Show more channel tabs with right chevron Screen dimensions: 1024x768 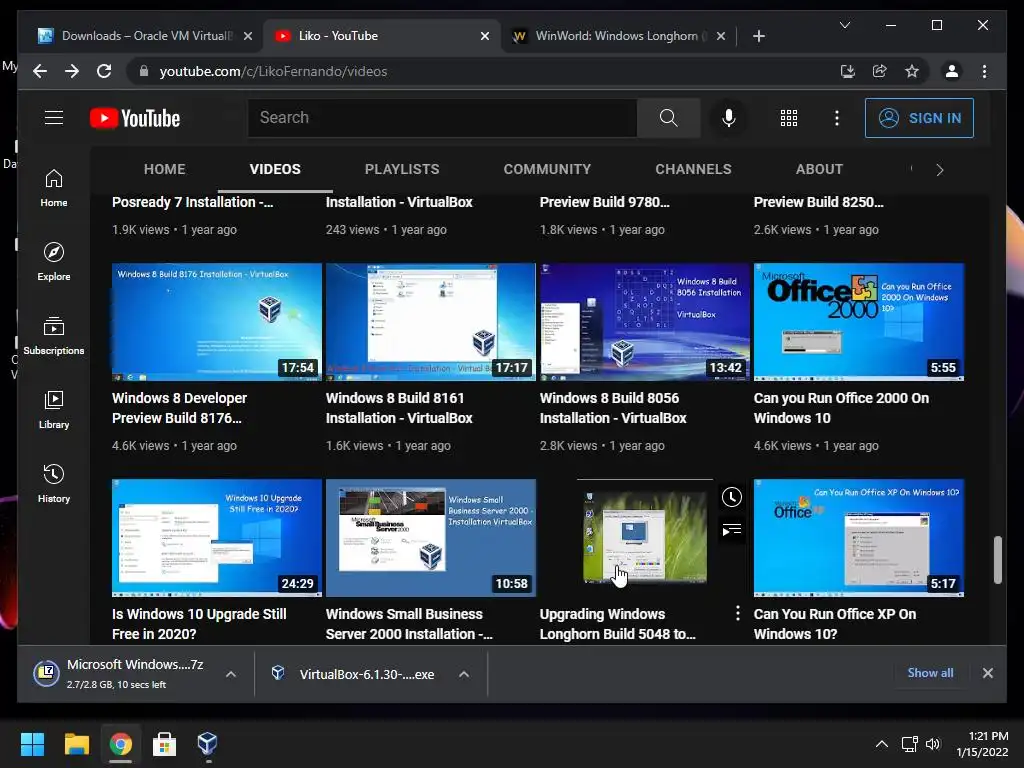point(939,170)
